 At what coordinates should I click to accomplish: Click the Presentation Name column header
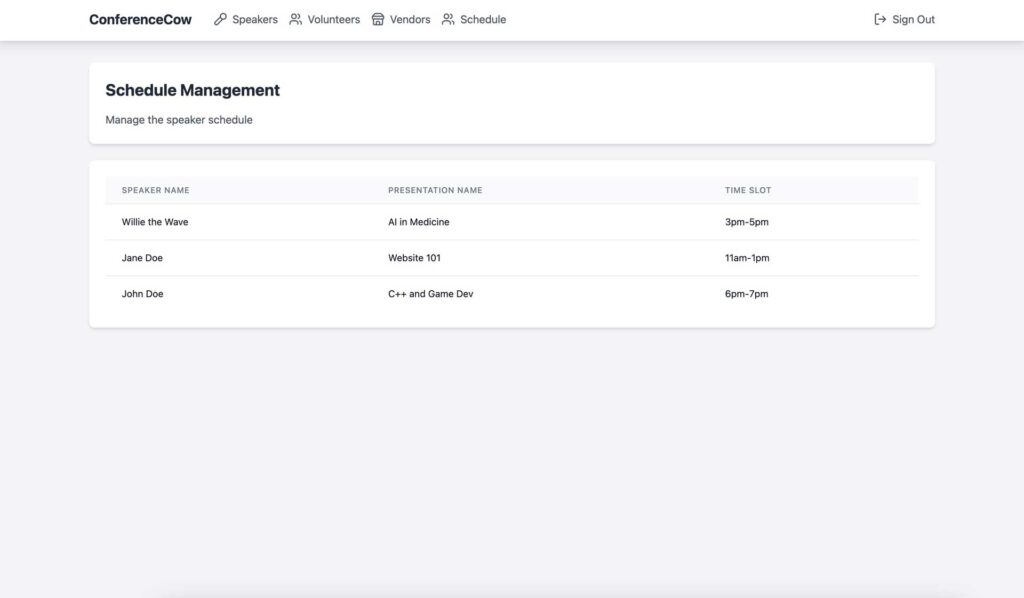click(435, 190)
